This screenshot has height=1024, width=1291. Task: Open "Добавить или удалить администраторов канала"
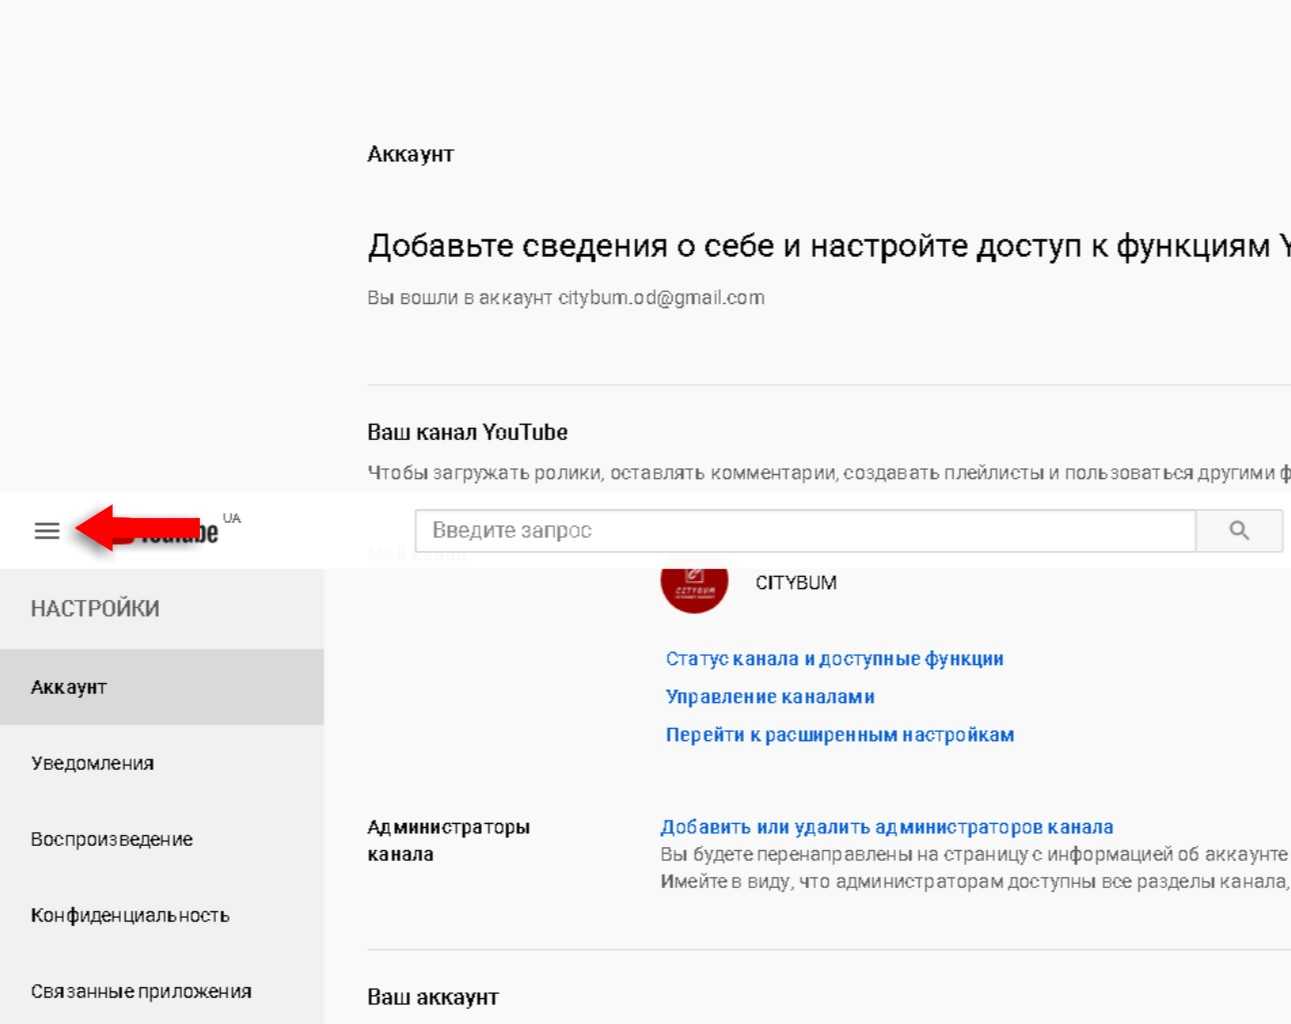886,827
